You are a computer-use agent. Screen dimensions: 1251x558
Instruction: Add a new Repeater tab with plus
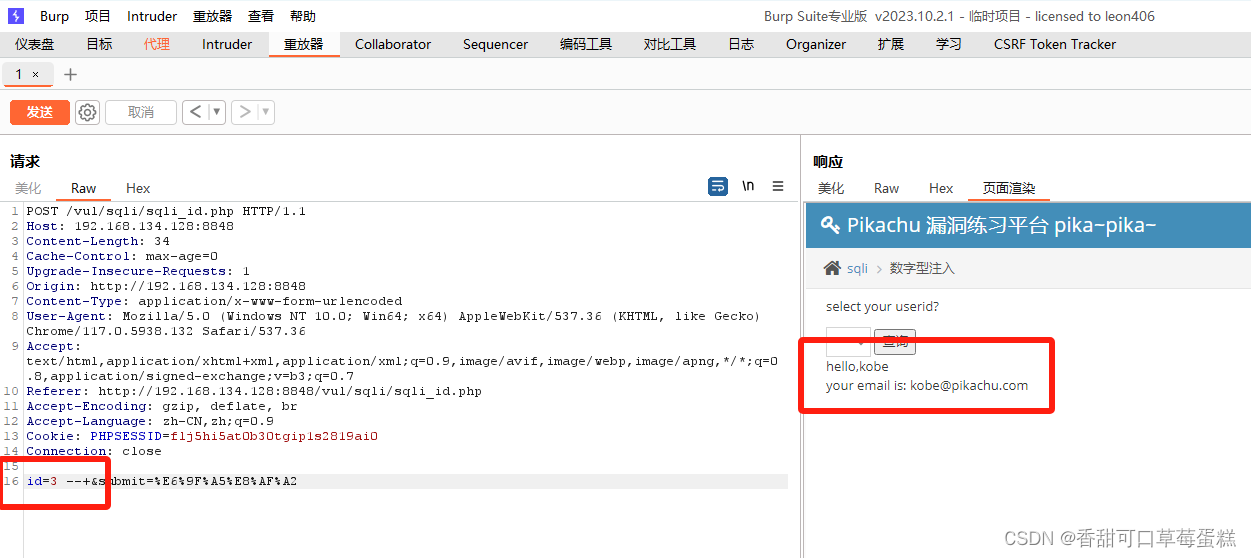(70, 75)
